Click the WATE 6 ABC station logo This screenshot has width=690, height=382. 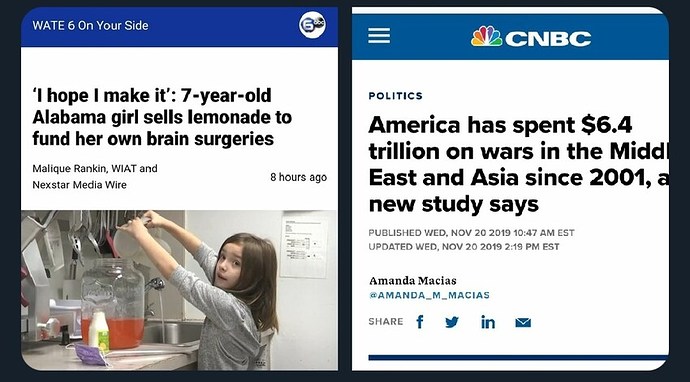[312, 25]
